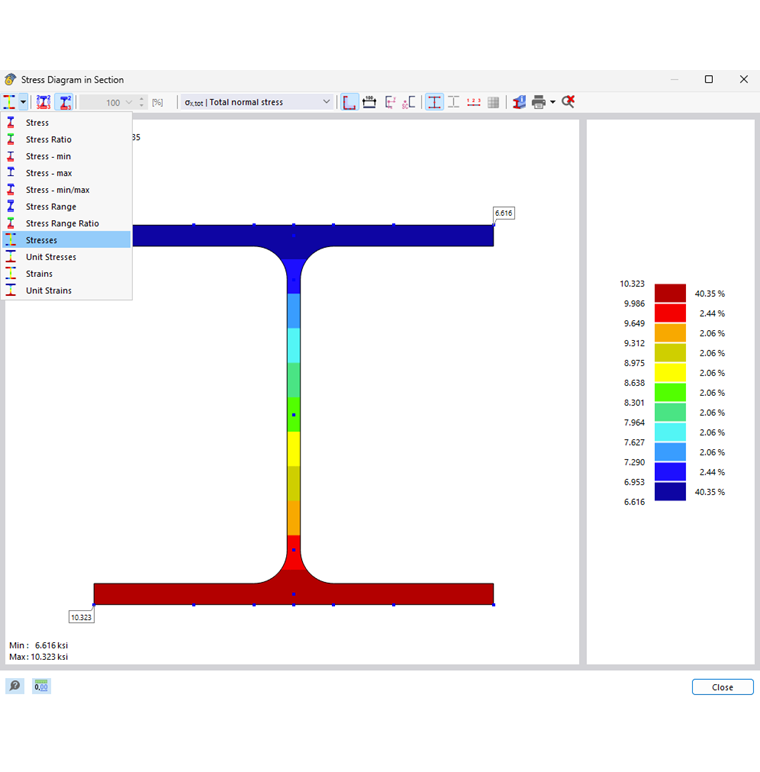The image size is (760, 772).
Task: Toggle the dimensions display icon
Action: point(369,102)
